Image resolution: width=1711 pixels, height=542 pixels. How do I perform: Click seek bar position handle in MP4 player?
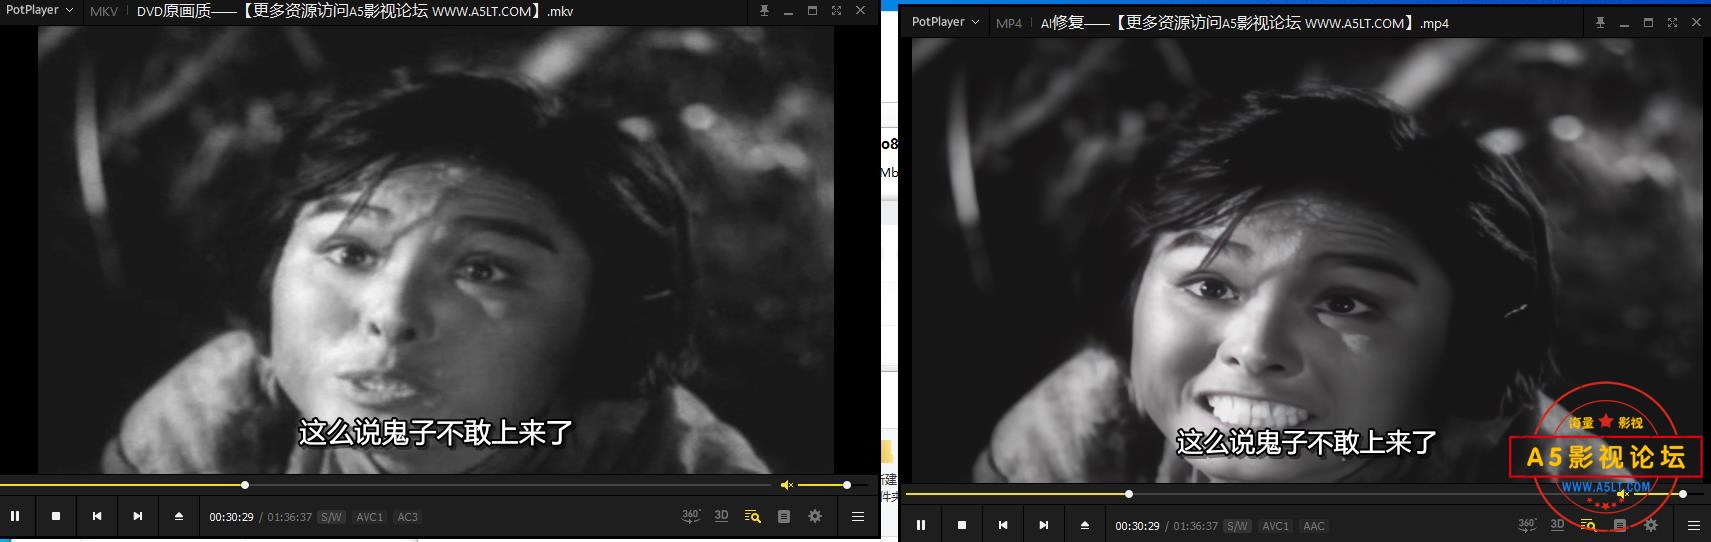point(1129,494)
